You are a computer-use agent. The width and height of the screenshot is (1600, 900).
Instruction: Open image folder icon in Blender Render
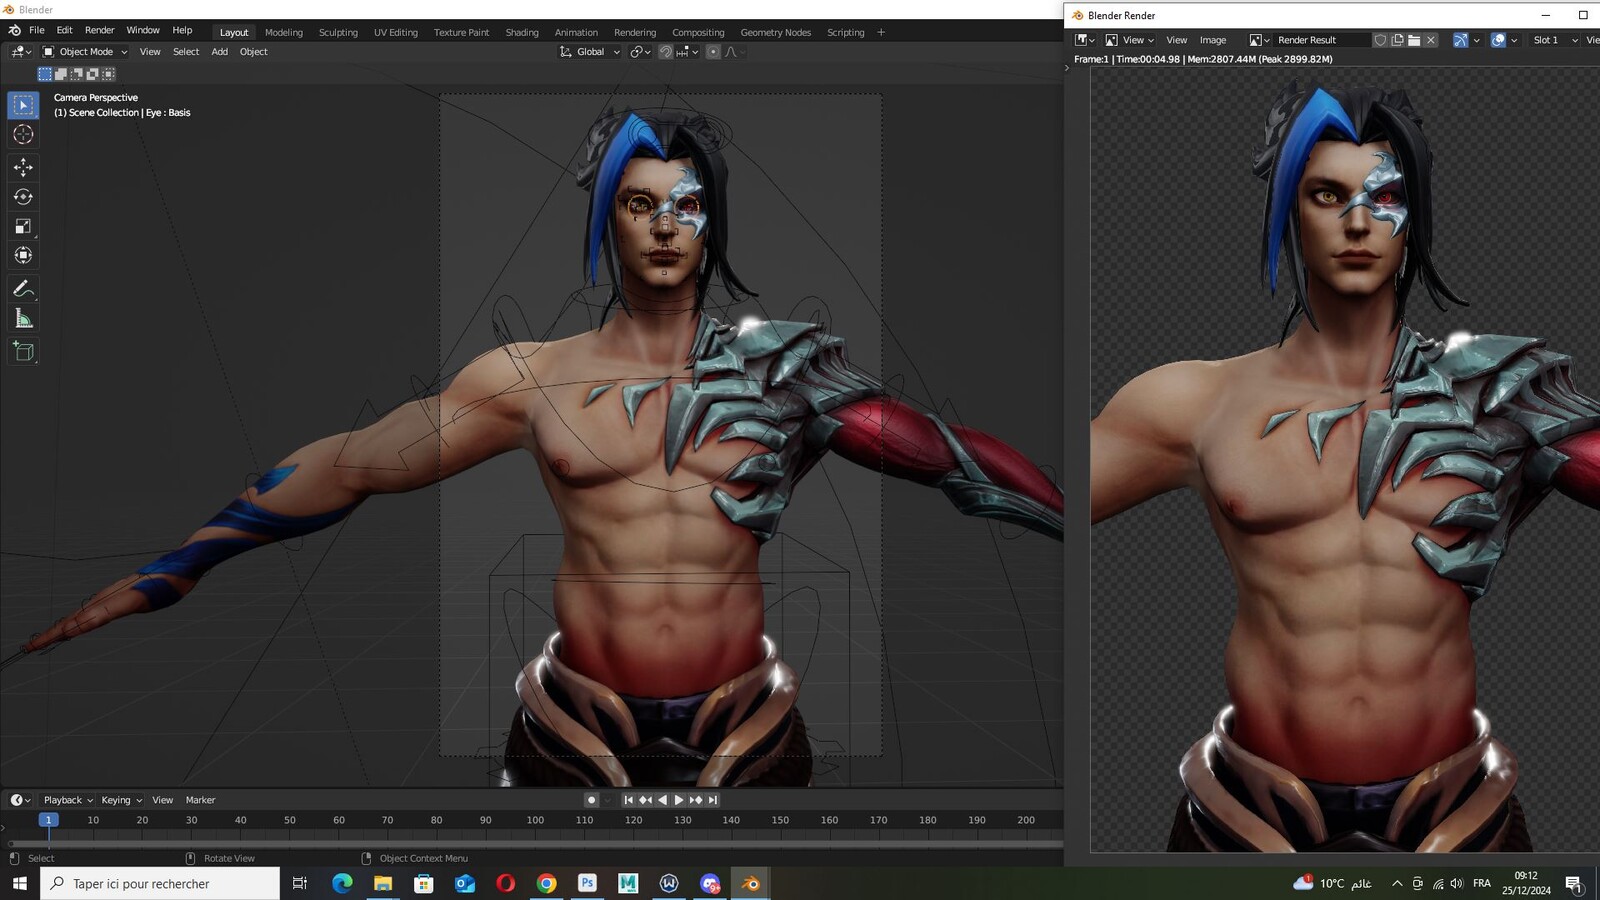click(1414, 40)
